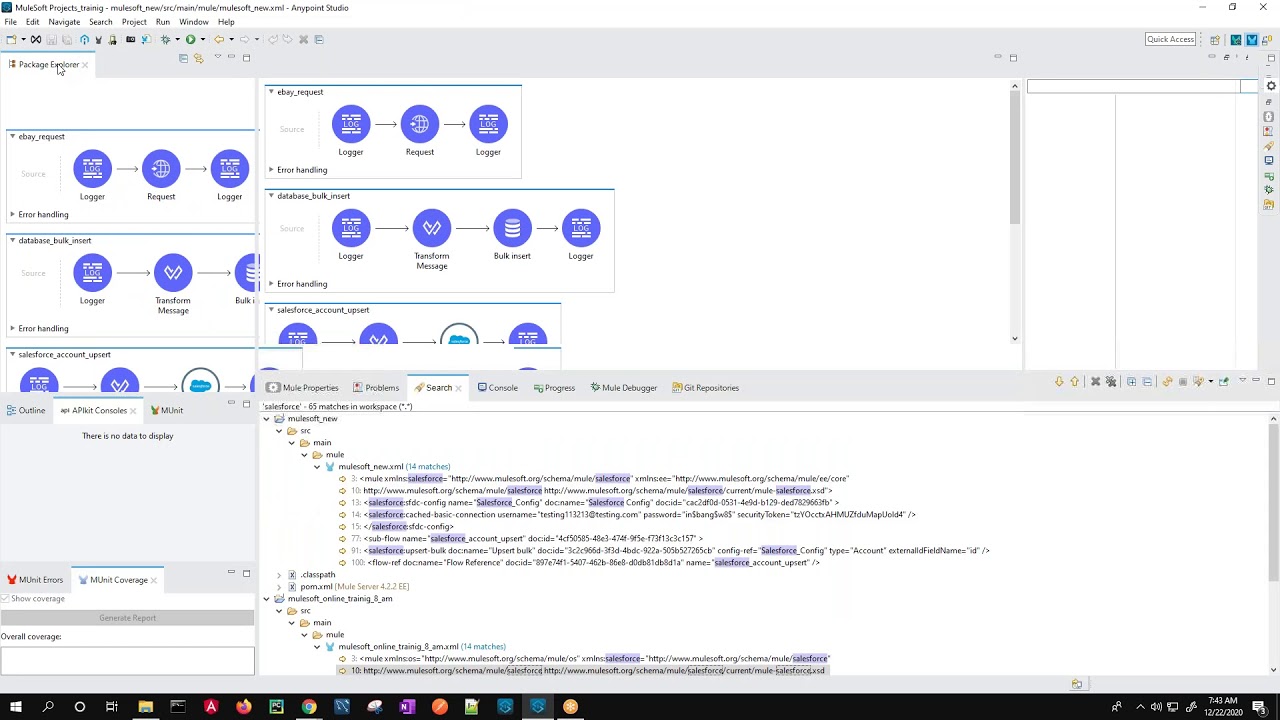
Task: Switch to the Console tab
Action: click(x=497, y=388)
